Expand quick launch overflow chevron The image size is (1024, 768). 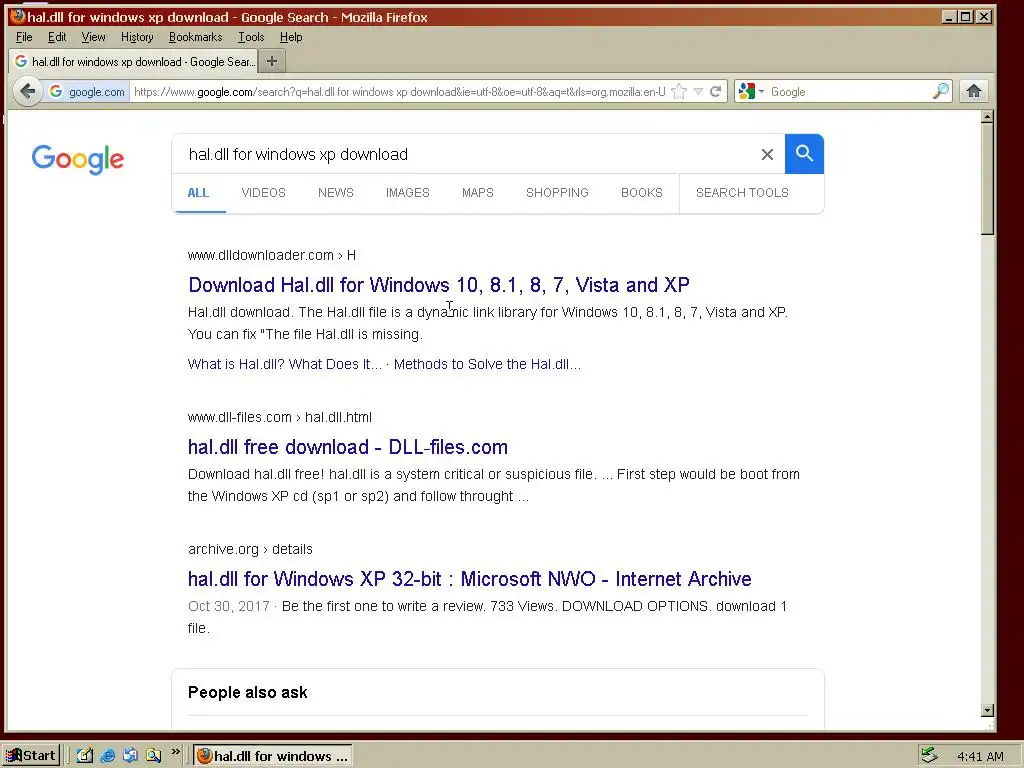point(175,752)
